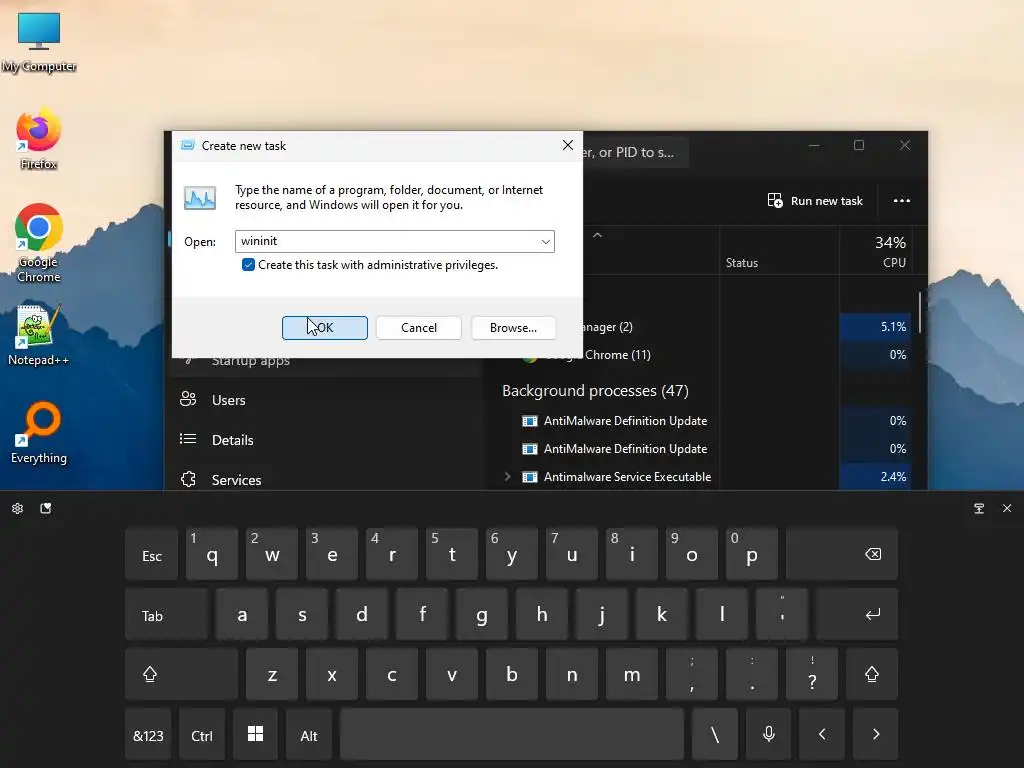Tap the Tab key
Screen dimensions: 1024x768
pyautogui.click(x=167, y=615)
